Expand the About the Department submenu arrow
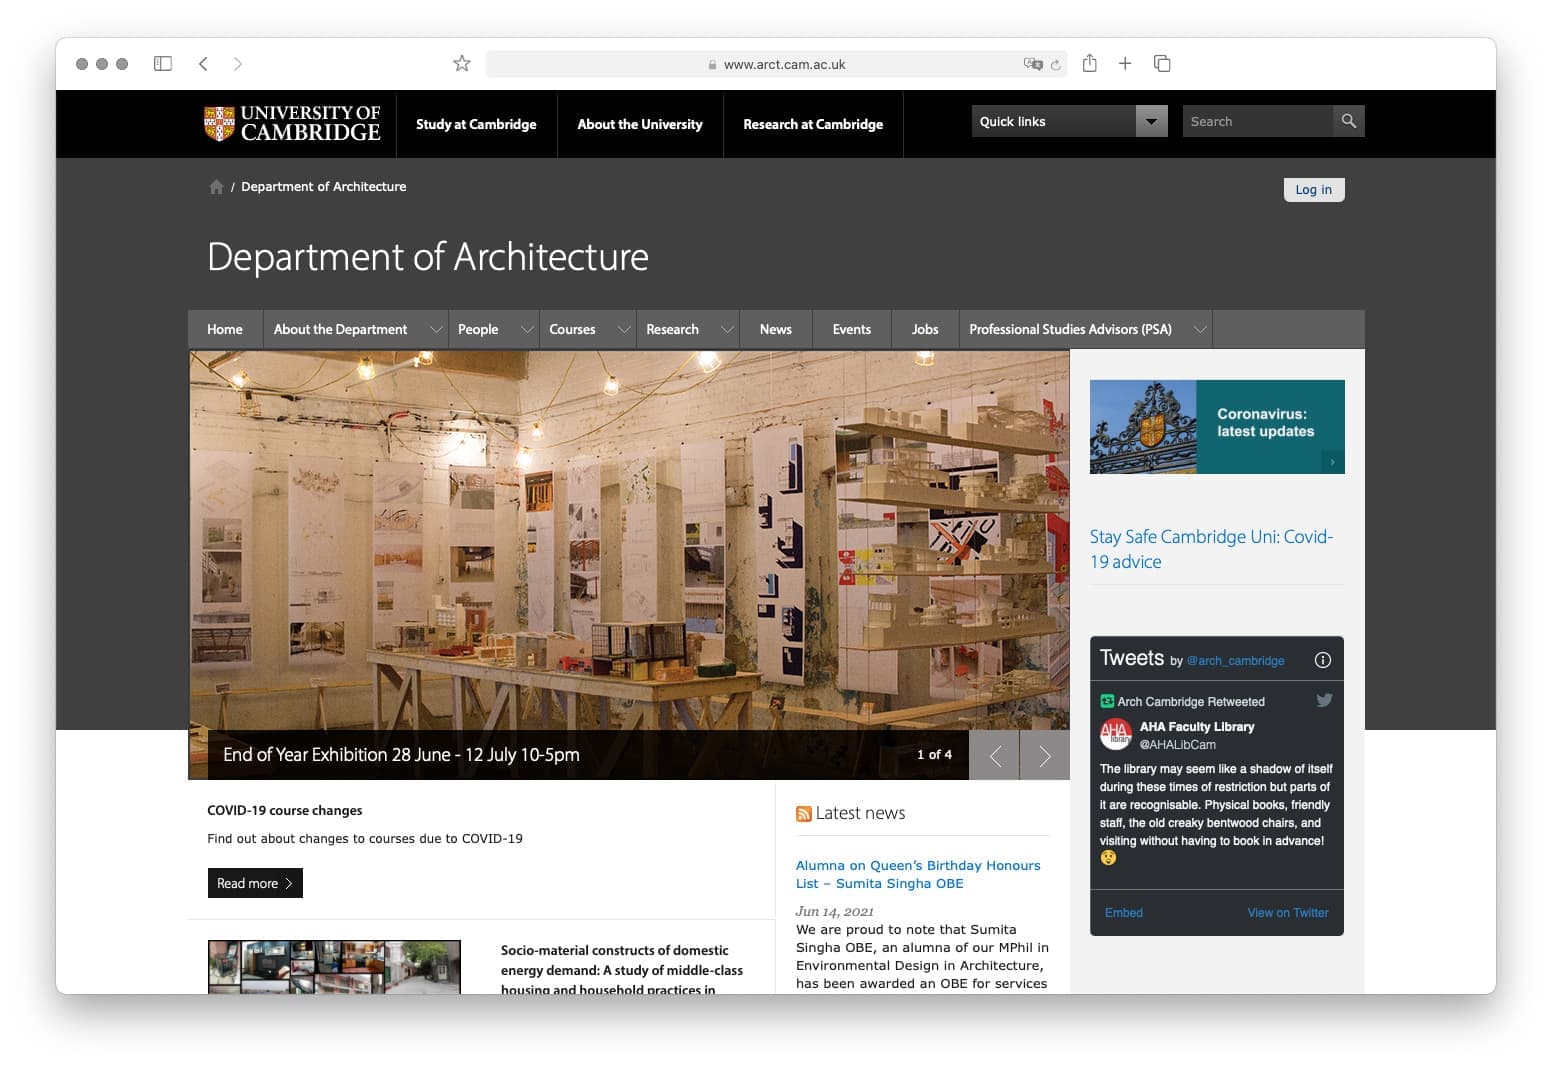 436,329
